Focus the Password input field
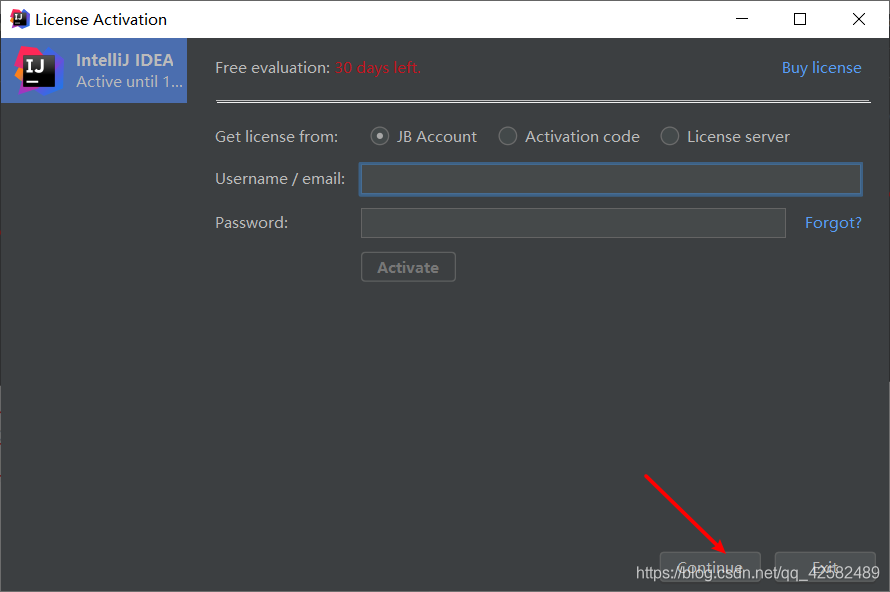 click(x=573, y=223)
